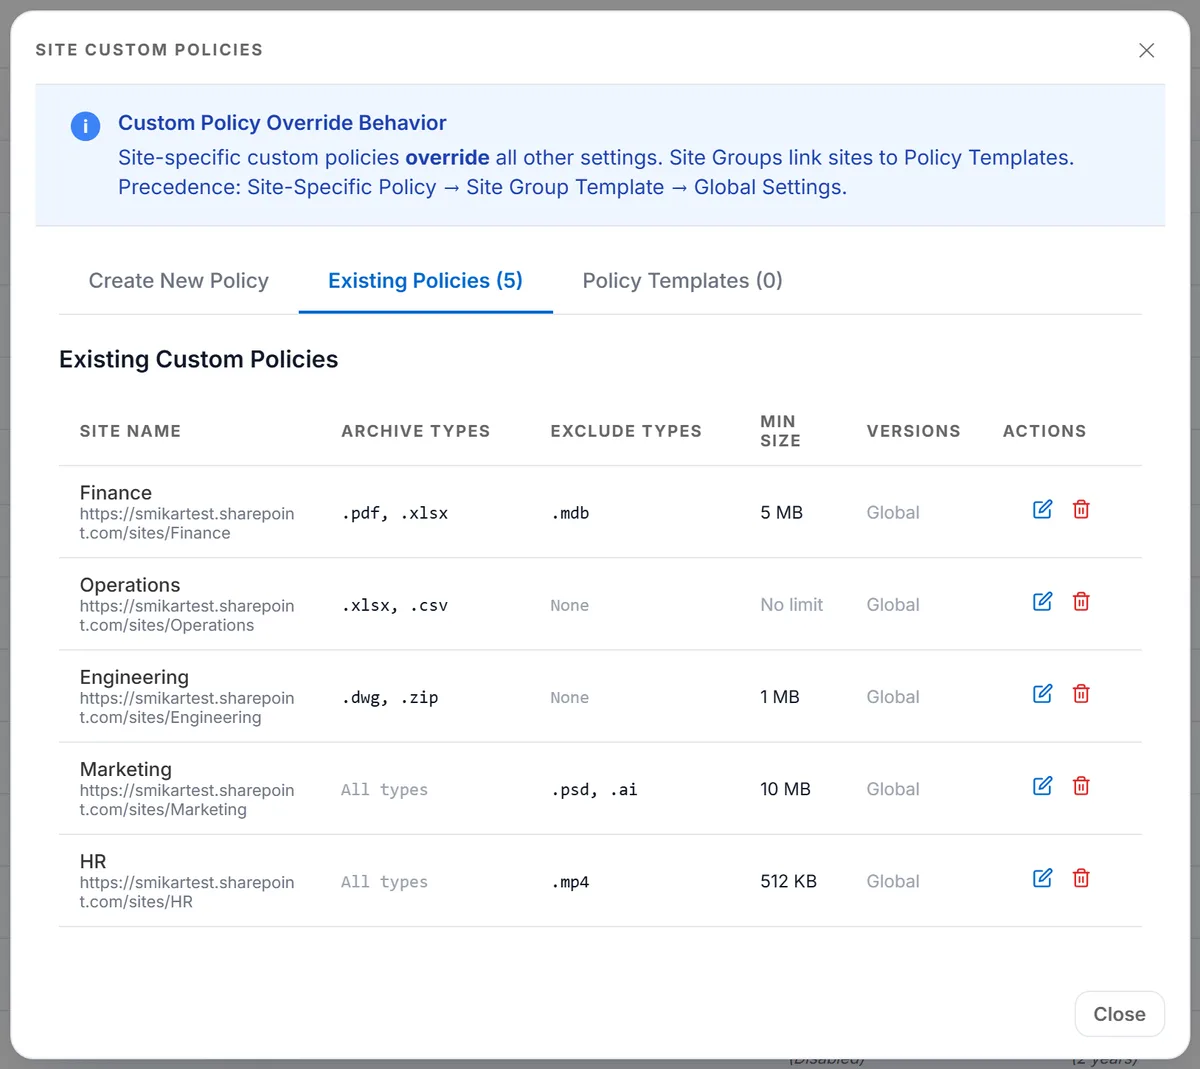Click the 'SITE CUSTOM POLICIES' dialog title
Screen dimensions: 1200x1069
[149, 50]
